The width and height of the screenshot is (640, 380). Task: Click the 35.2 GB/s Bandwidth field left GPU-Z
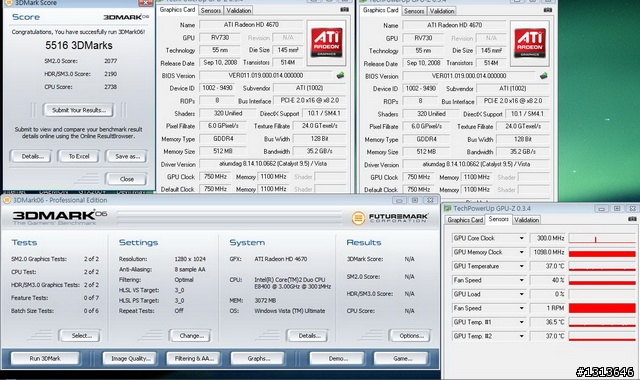[x=320, y=151]
